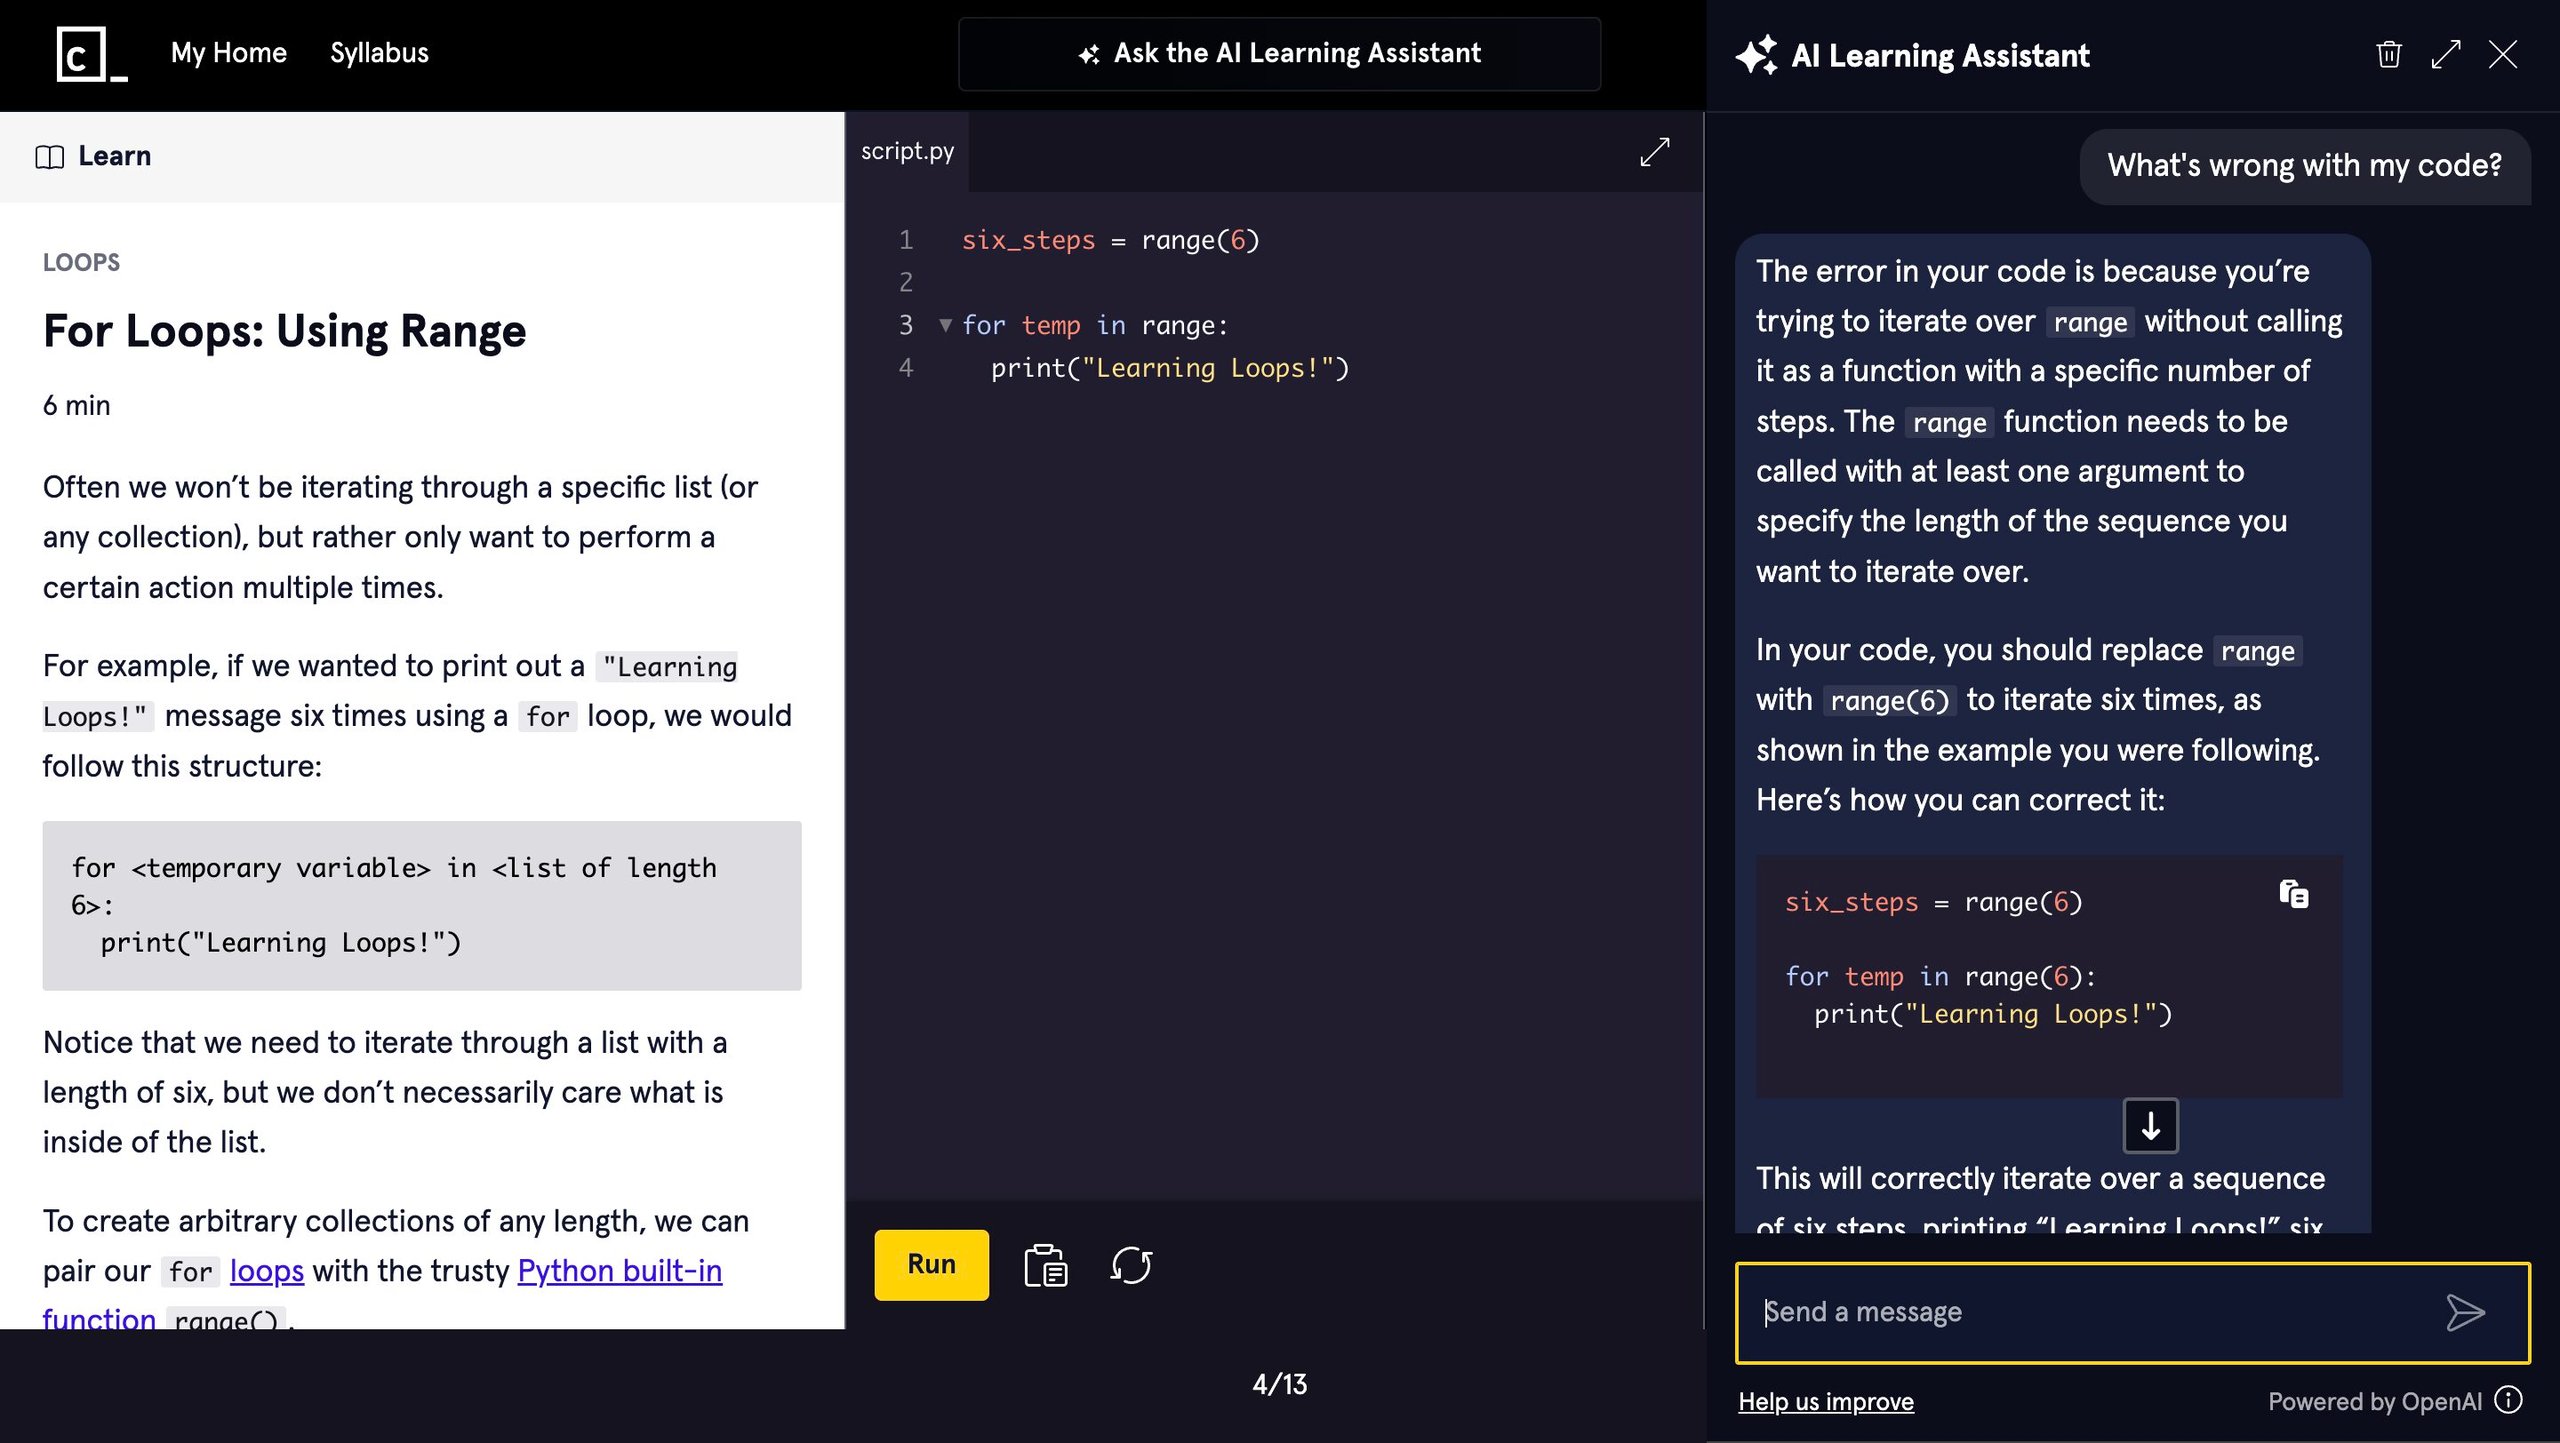The image size is (2560, 1443).
Task: Close the AI Learning Assistant panel
Action: [2504, 54]
